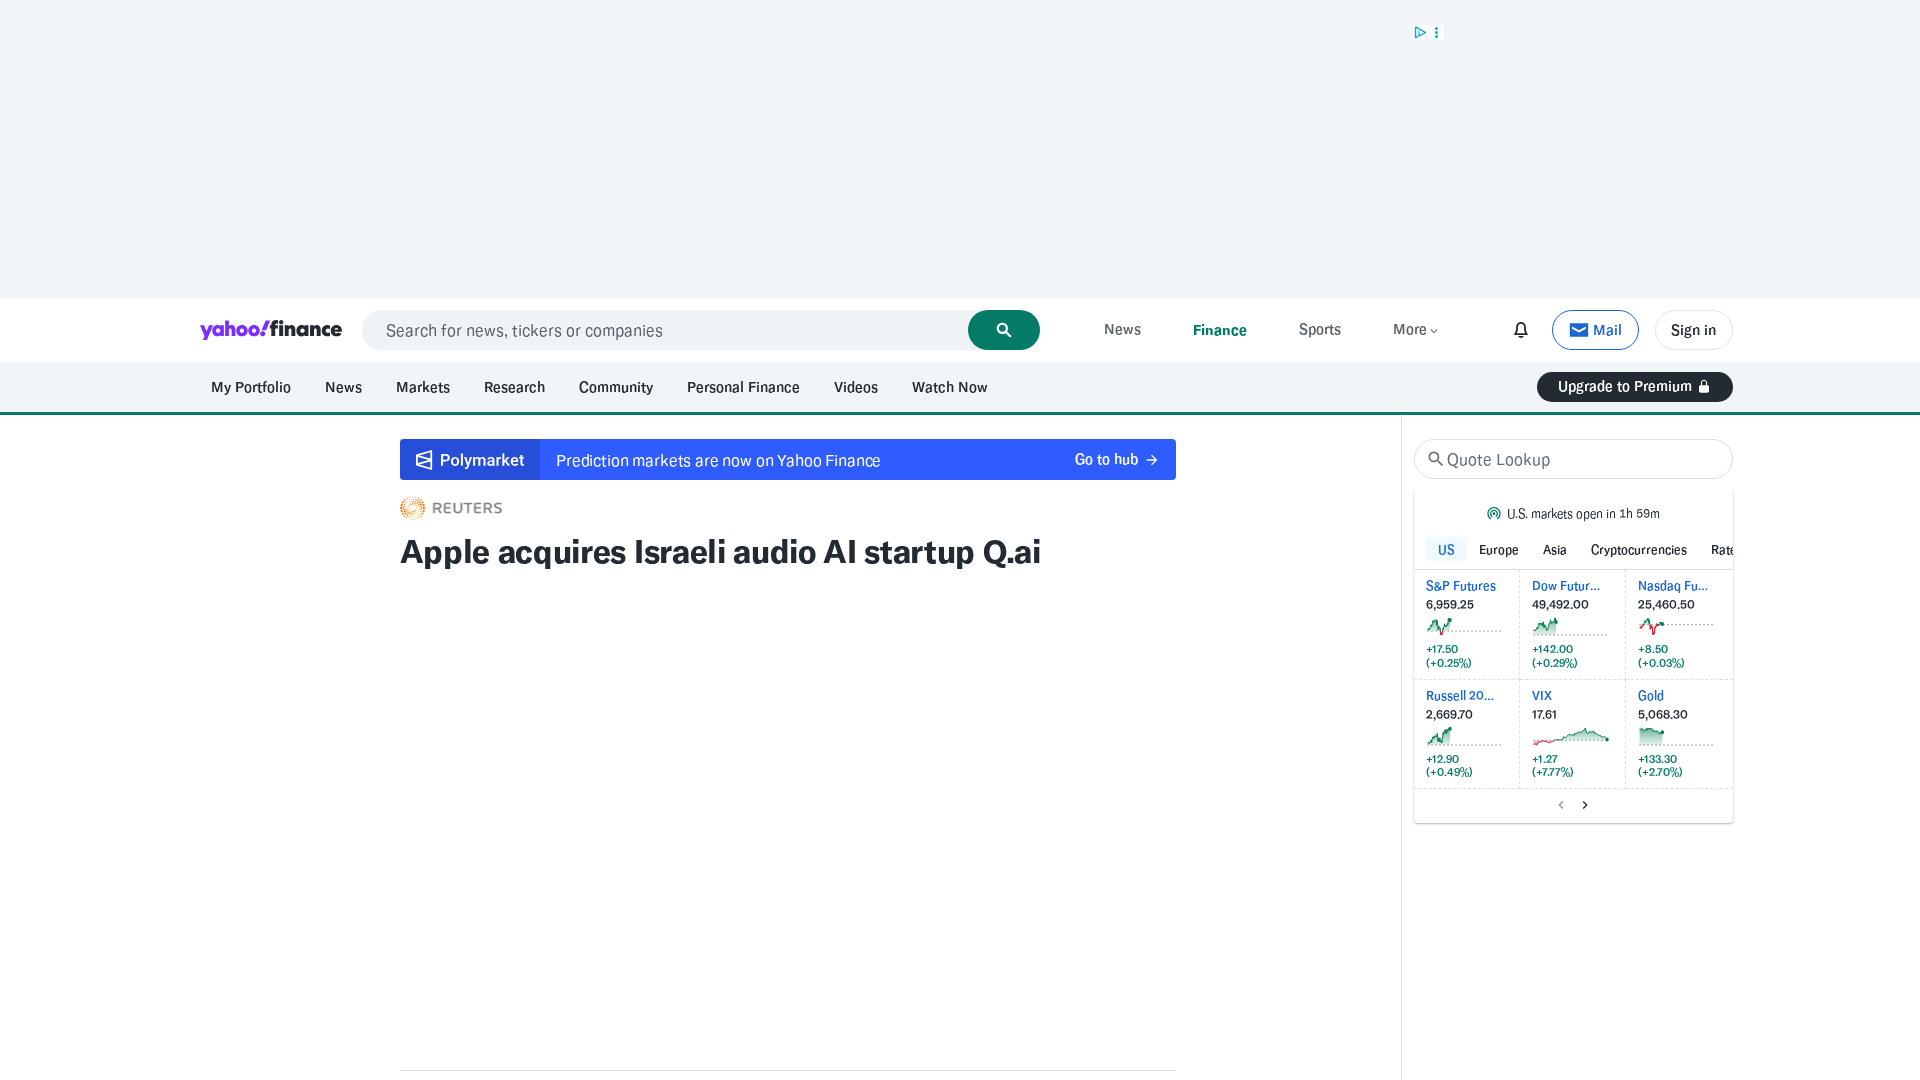Click the Yahoo Finance logo

[x=270, y=330]
